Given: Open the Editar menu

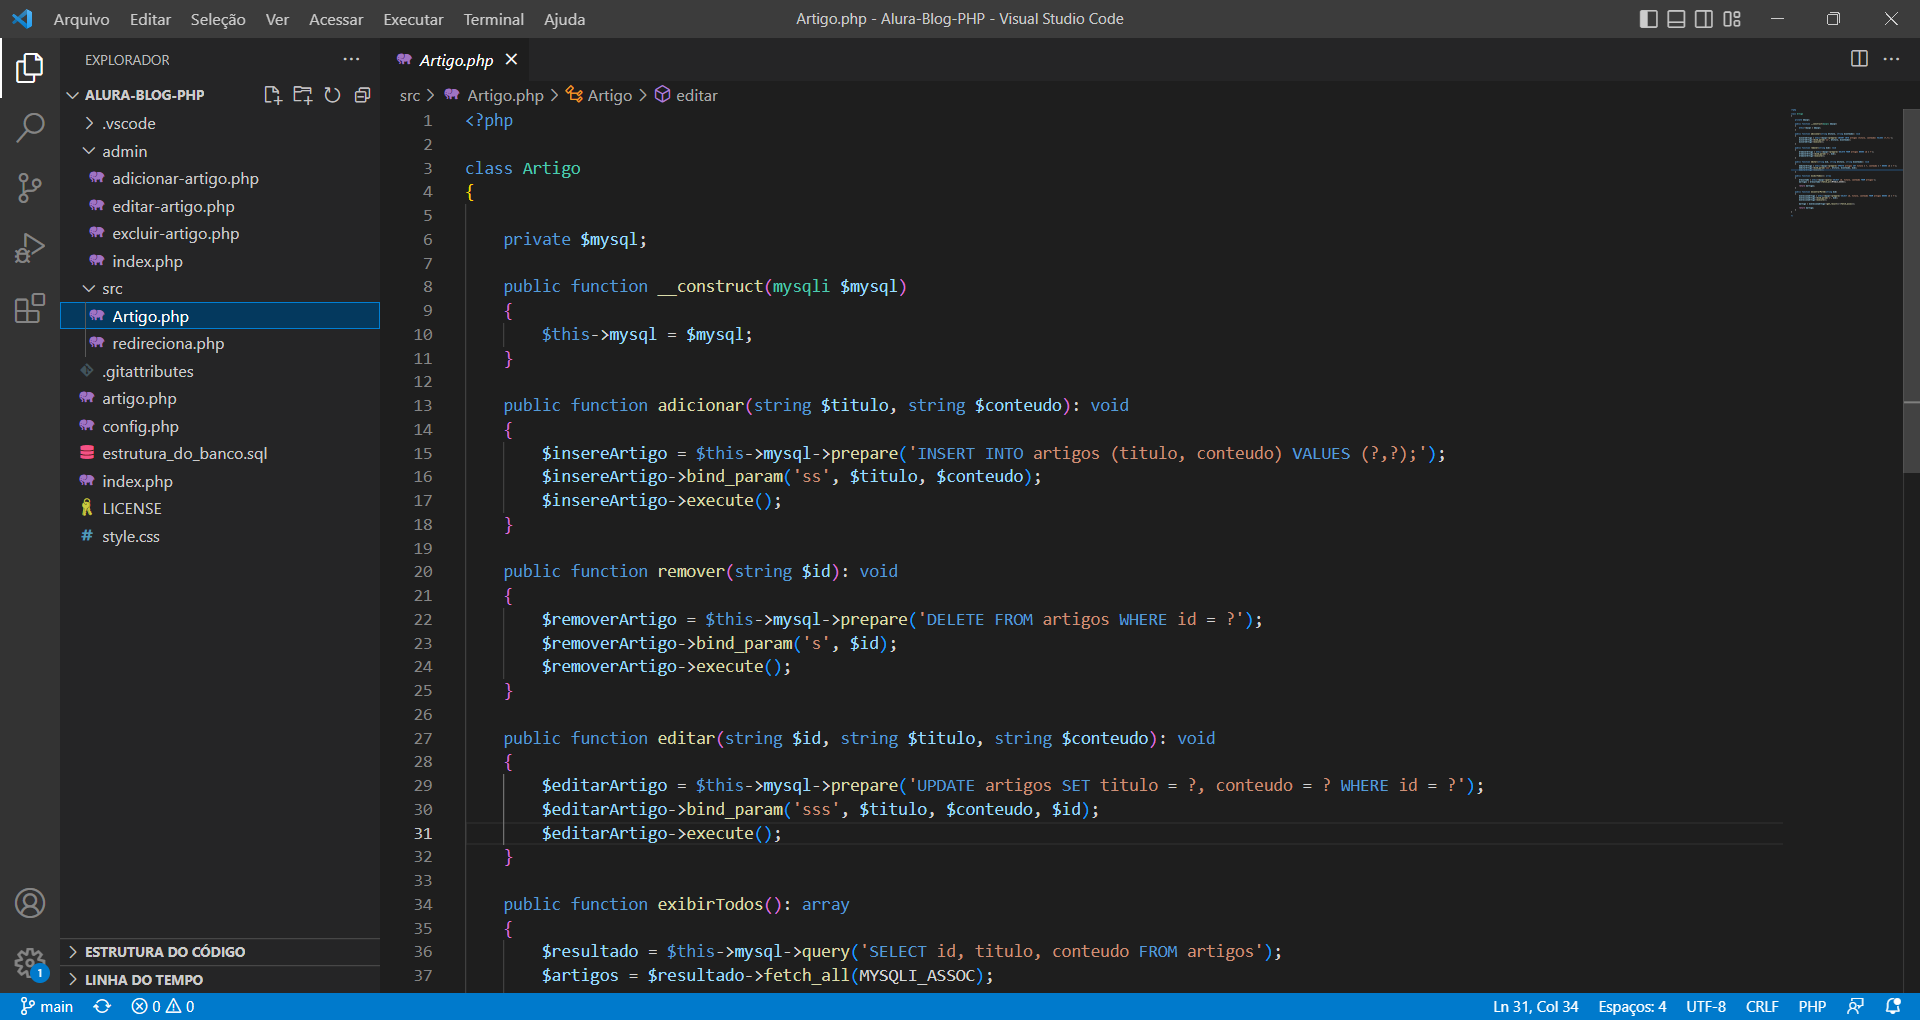Looking at the screenshot, I should (150, 19).
